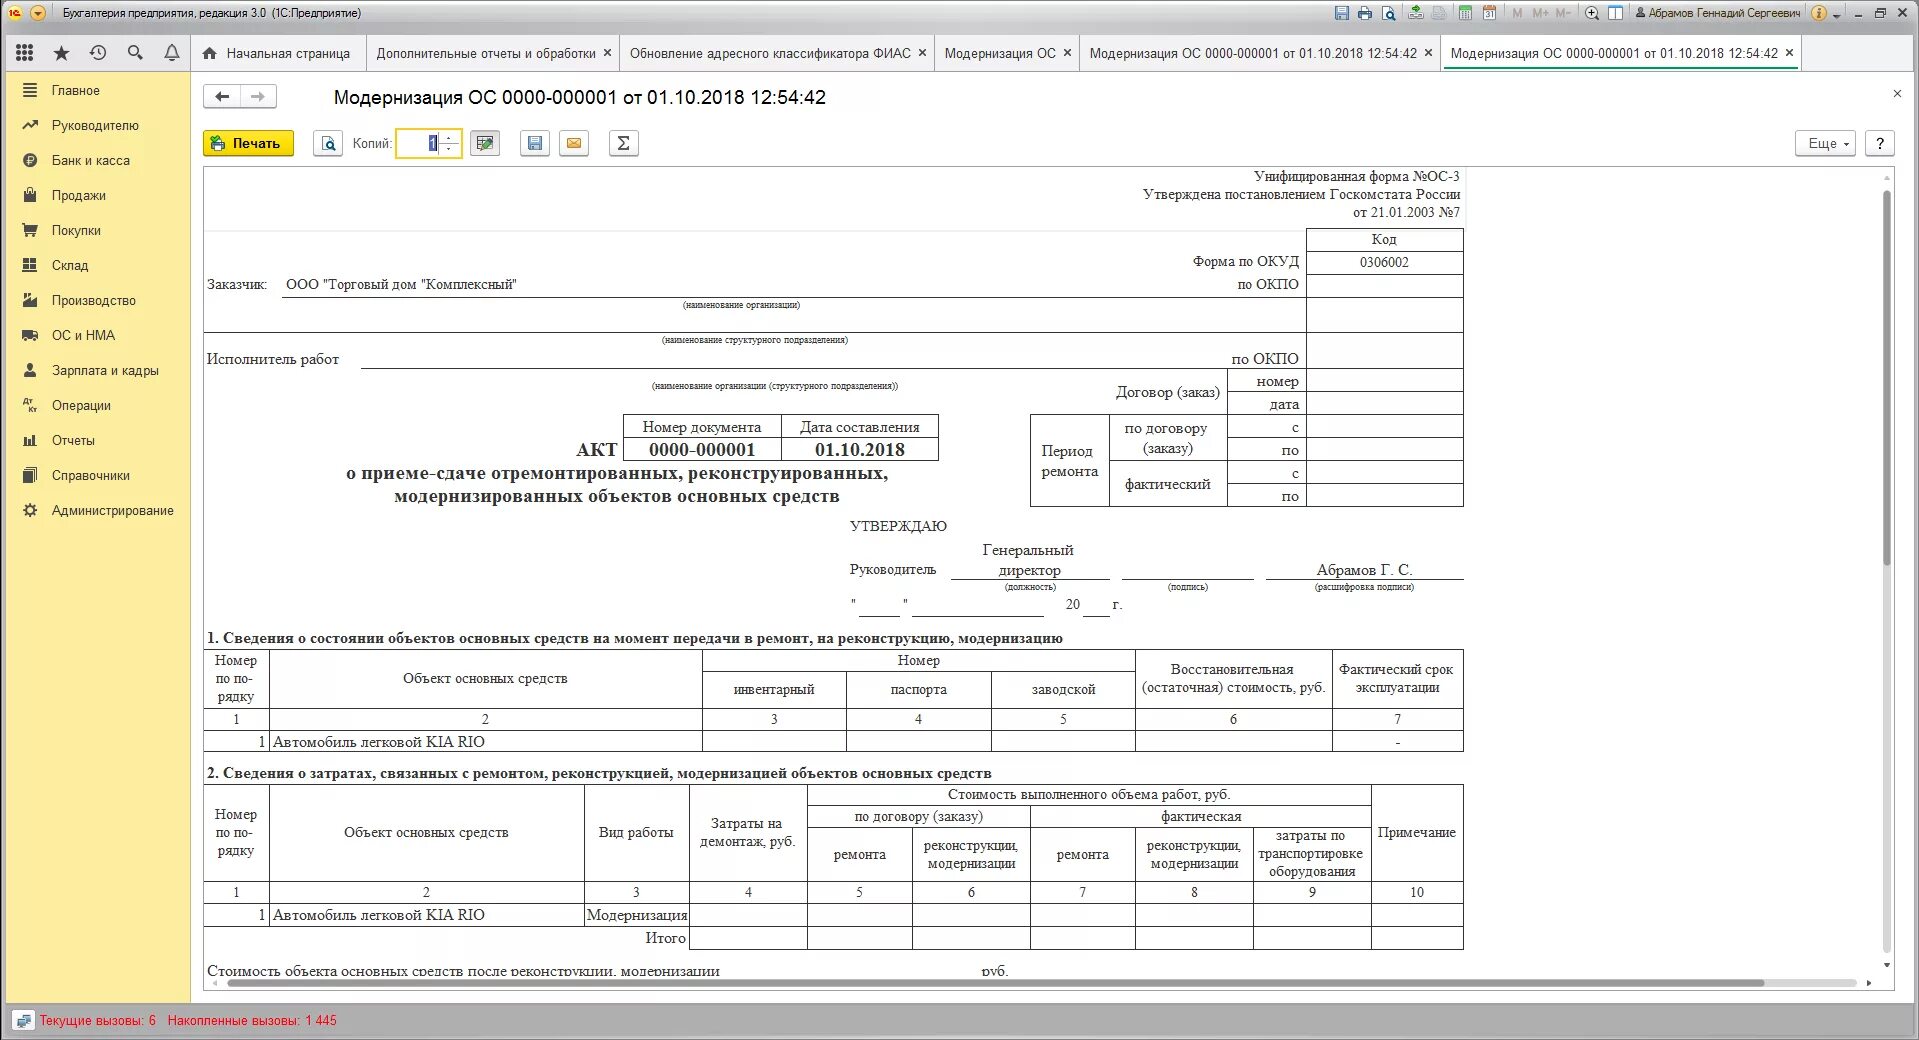
Task: Select the OKUD code cell 0306002
Action: (x=1384, y=262)
